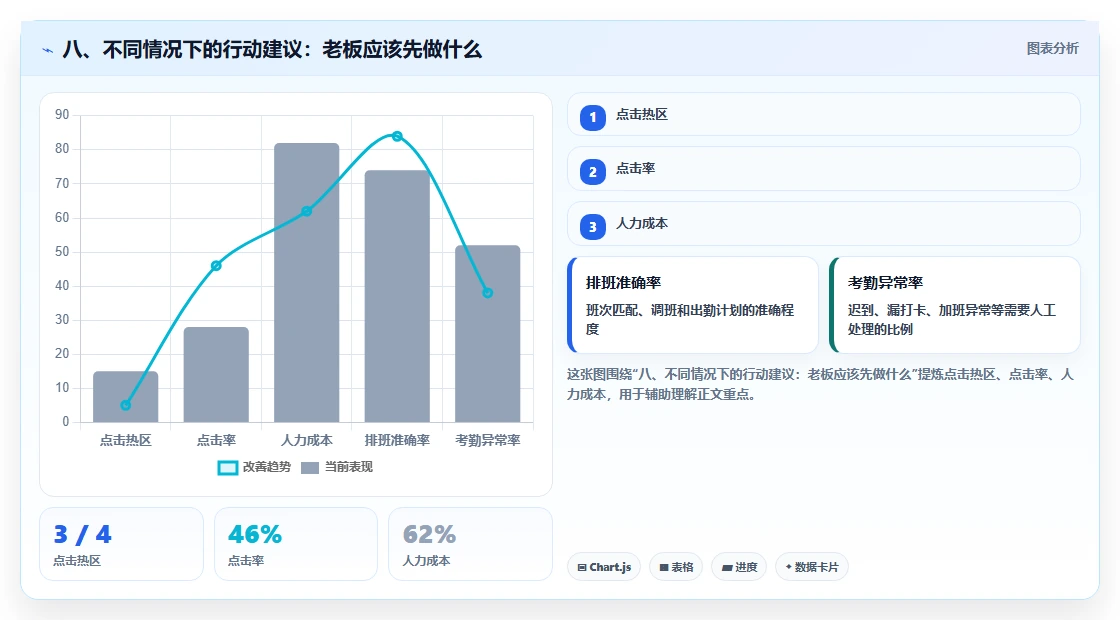Click the 当前表现 legend label

pos(349,467)
